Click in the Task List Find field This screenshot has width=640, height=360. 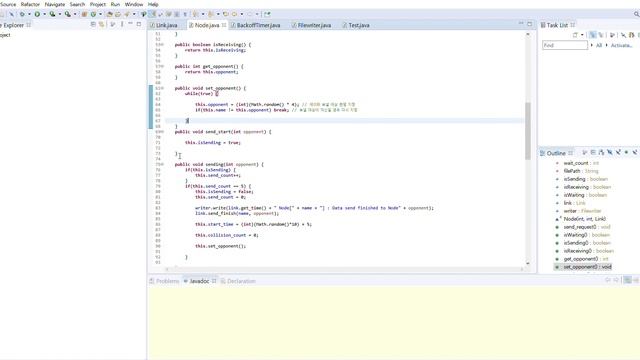coord(565,45)
